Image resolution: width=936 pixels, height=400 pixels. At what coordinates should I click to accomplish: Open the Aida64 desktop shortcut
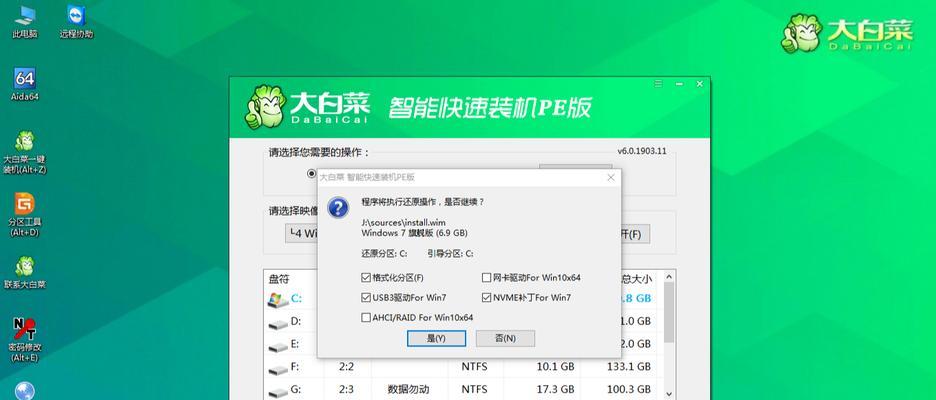24,84
